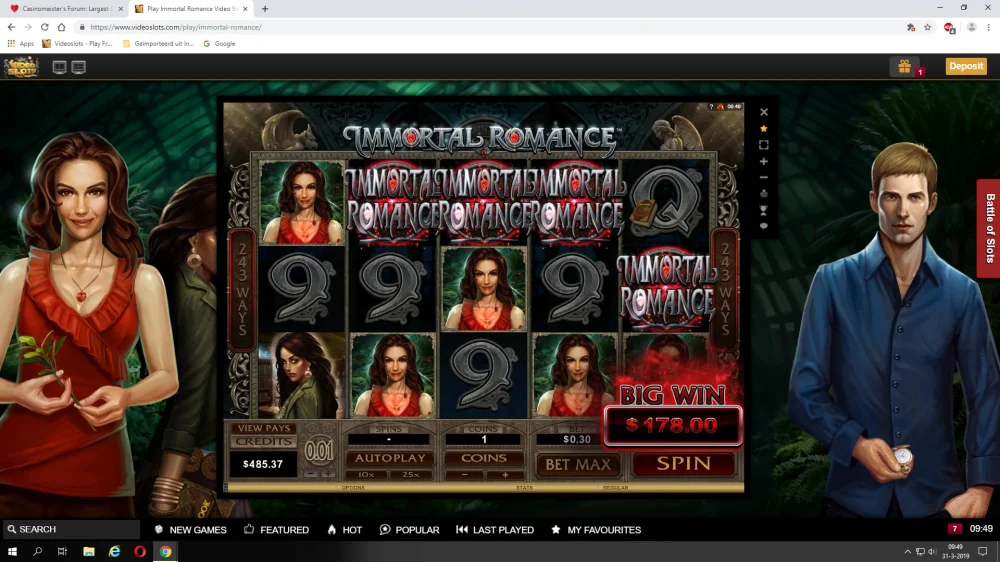Click the SPIN button
The image size is (1000, 562).
[x=683, y=464]
